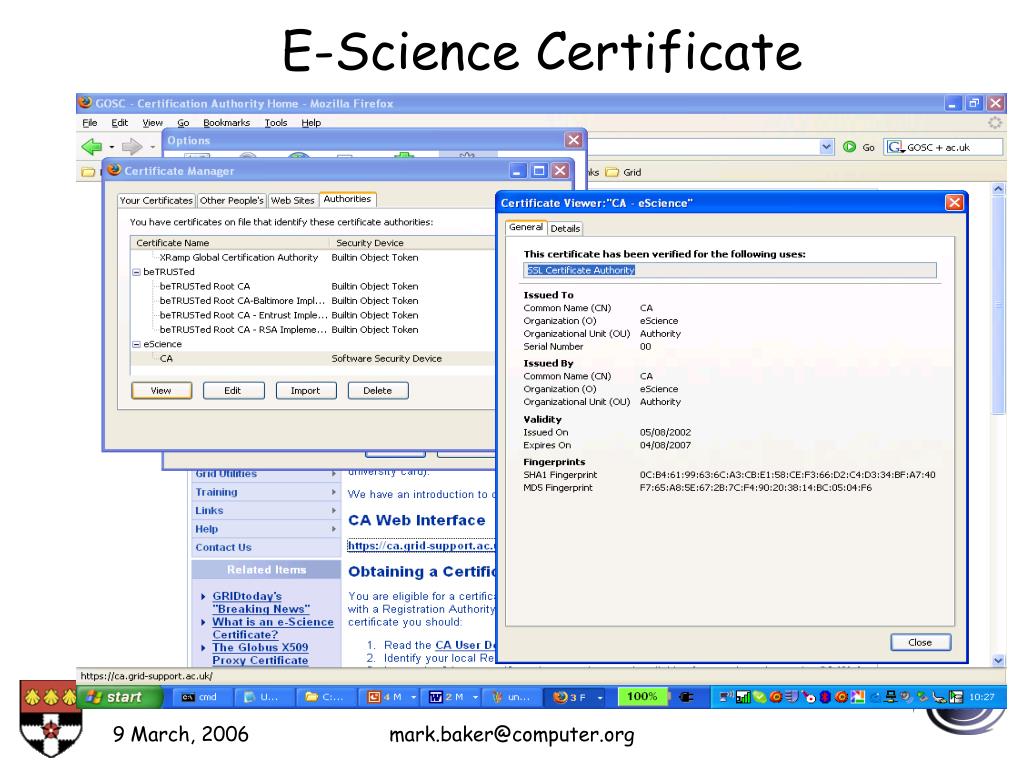Open What is an e-Science Certificate link
This screenshot has width=1024, height=768.
tap(272, 628)
